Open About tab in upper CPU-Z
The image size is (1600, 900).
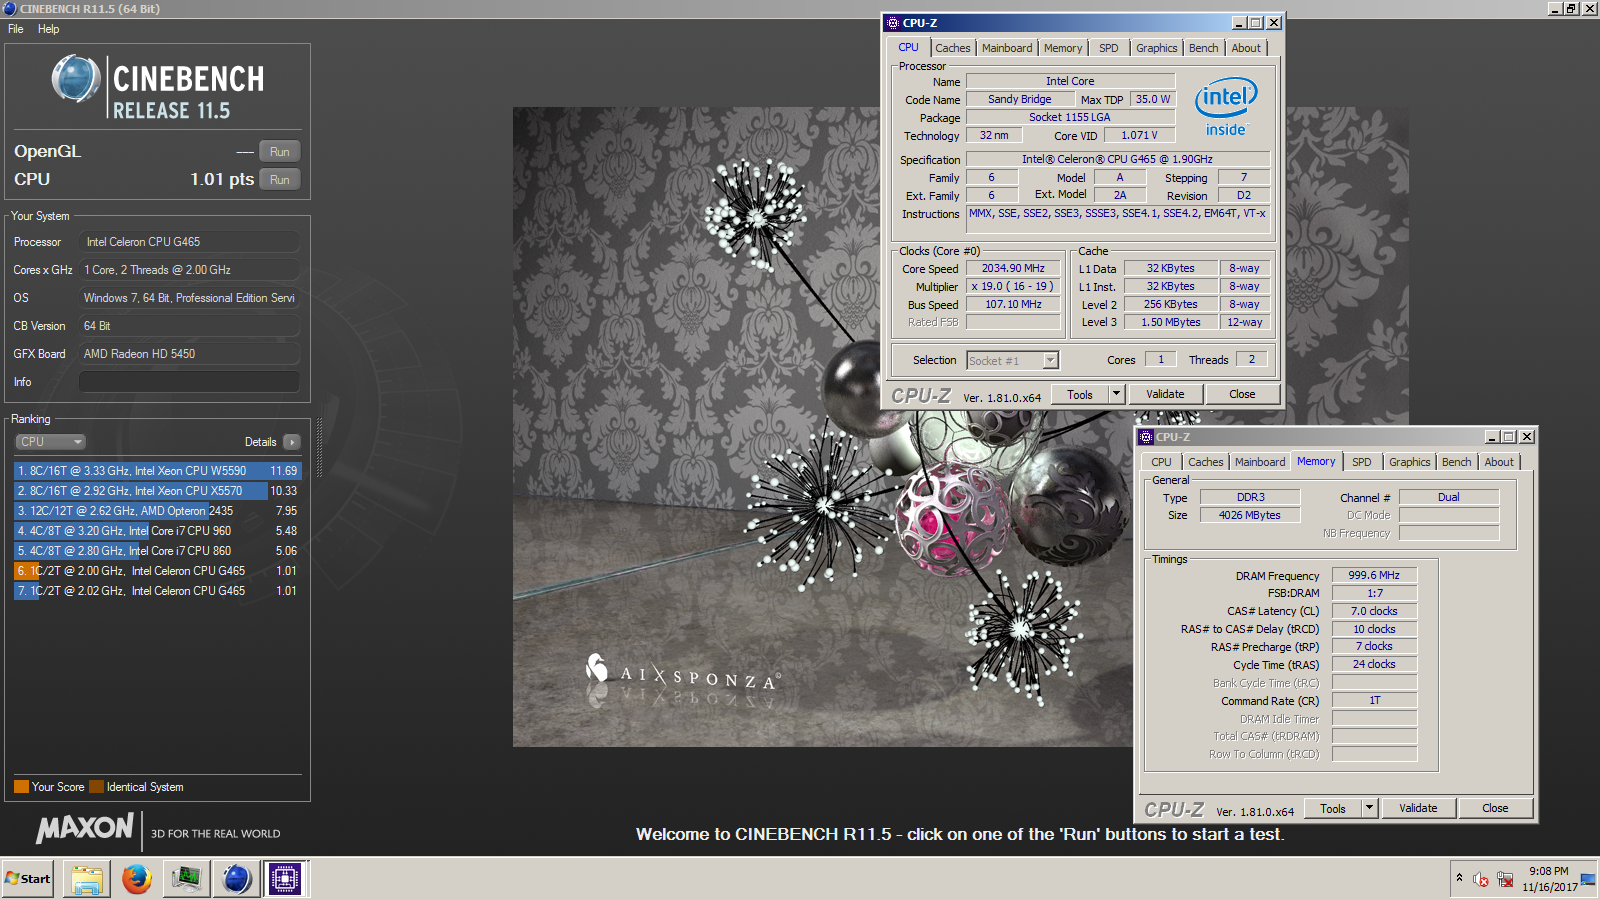(x=1246, y=48)
